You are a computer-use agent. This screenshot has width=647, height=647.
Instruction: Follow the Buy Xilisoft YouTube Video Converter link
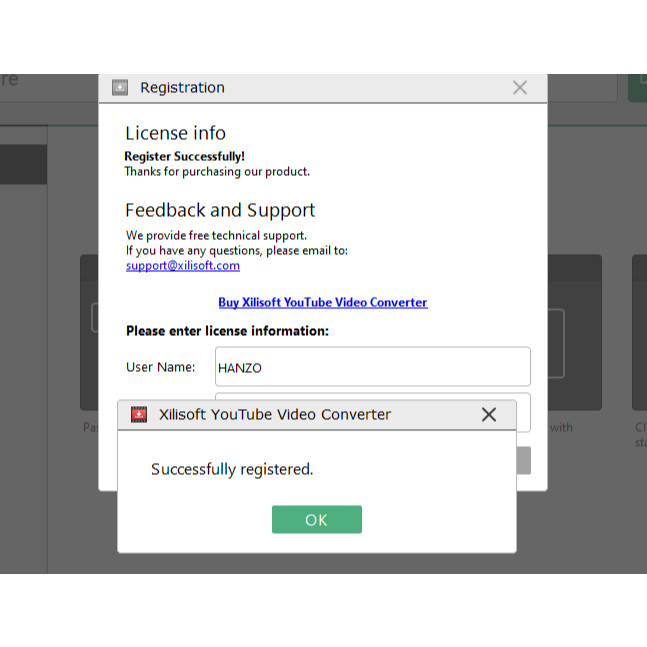[322, 302]
